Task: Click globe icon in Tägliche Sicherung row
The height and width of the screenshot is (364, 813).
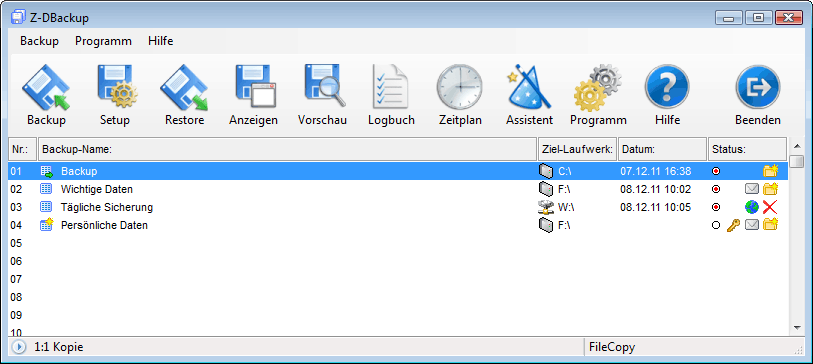Action: coord(752,207)
